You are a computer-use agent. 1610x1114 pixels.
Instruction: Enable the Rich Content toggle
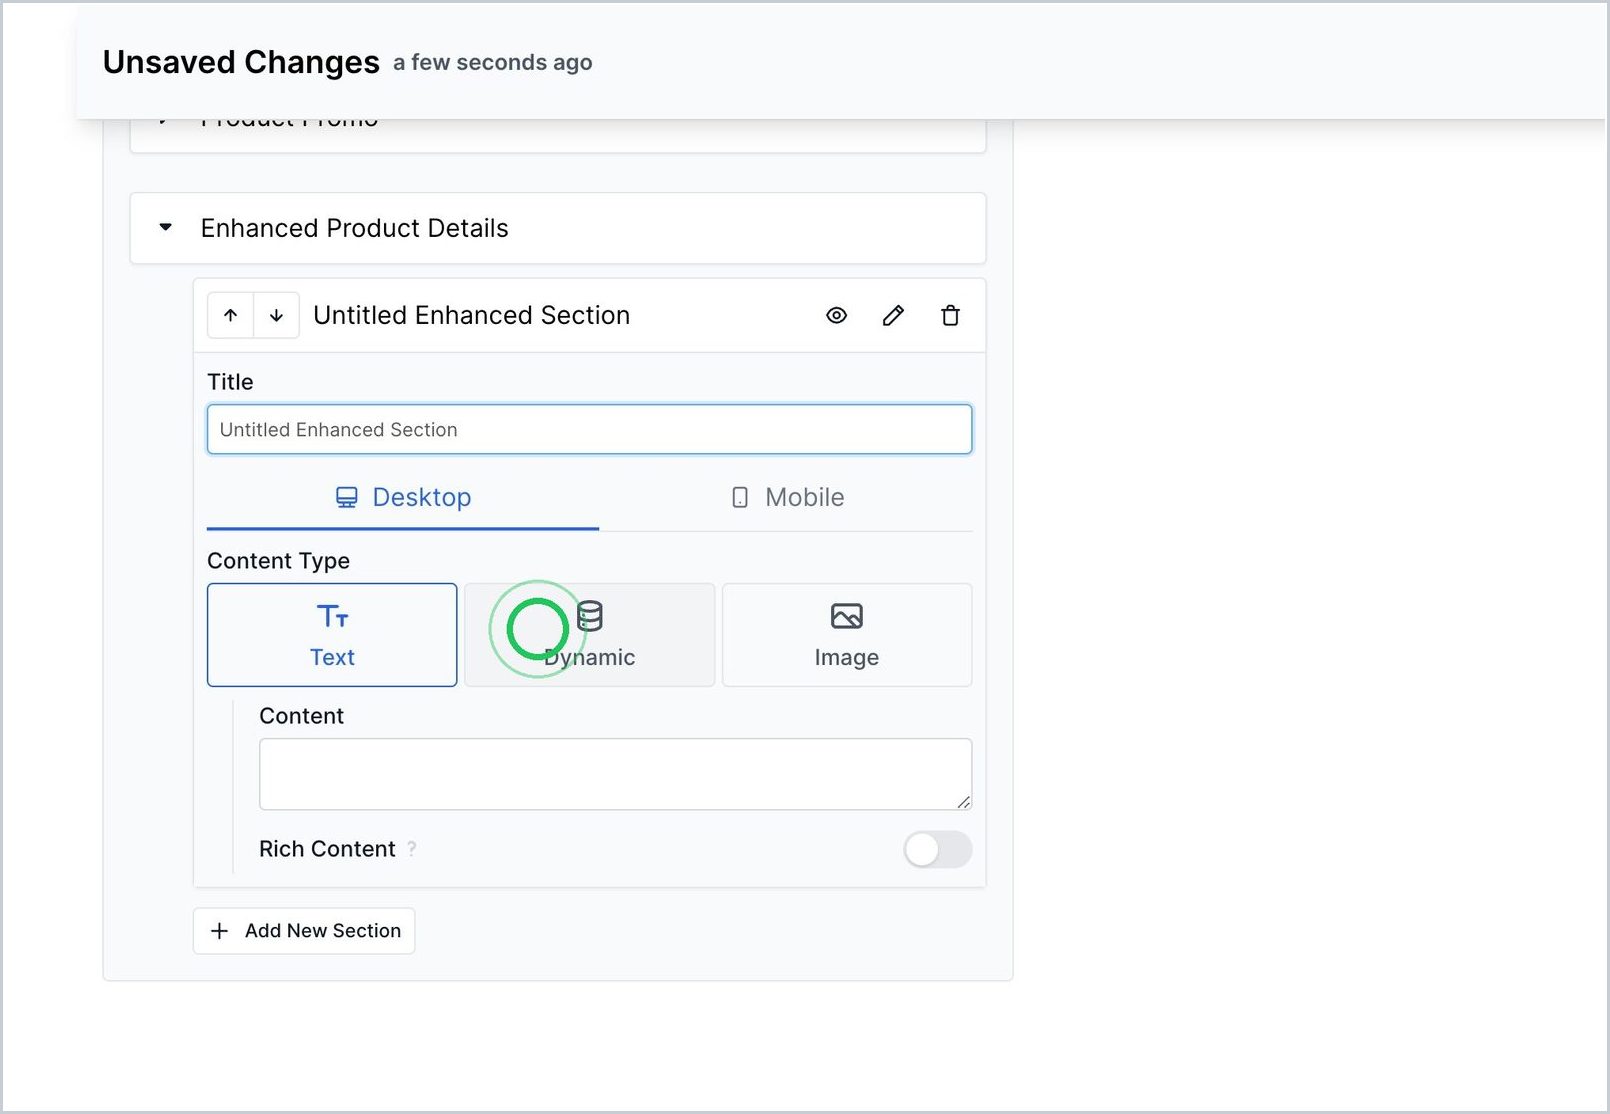(937, 850)
